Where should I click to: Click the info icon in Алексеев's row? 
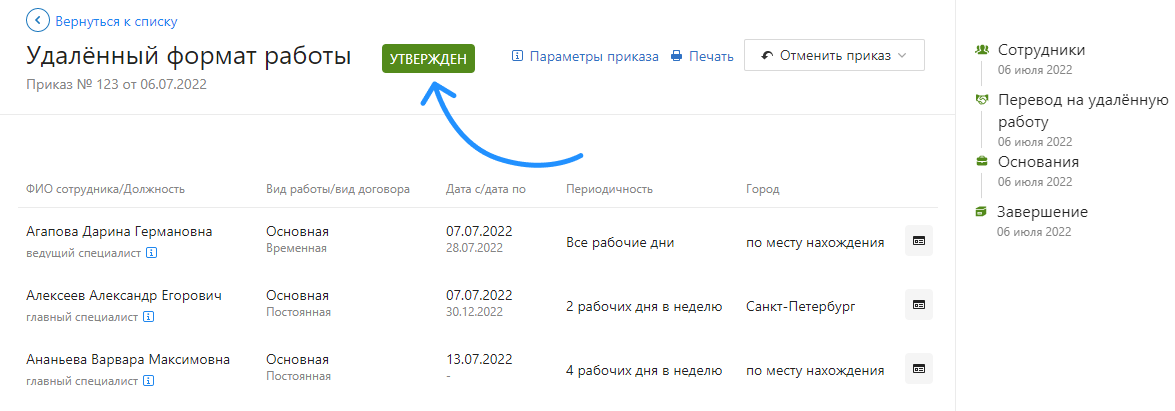pos(148,317)
